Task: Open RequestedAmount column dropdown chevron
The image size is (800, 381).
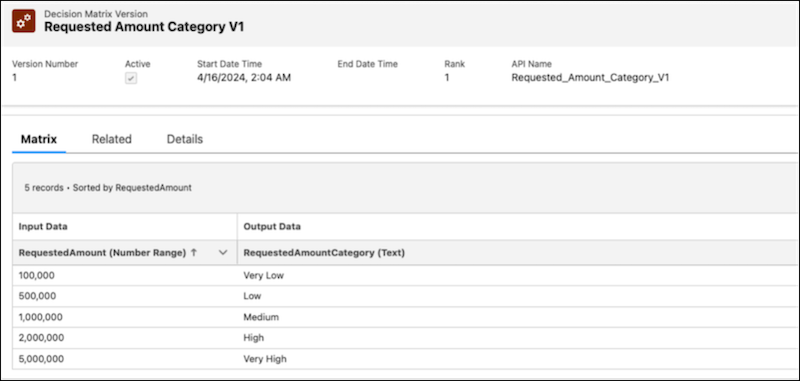Action: tap(223, 252)
